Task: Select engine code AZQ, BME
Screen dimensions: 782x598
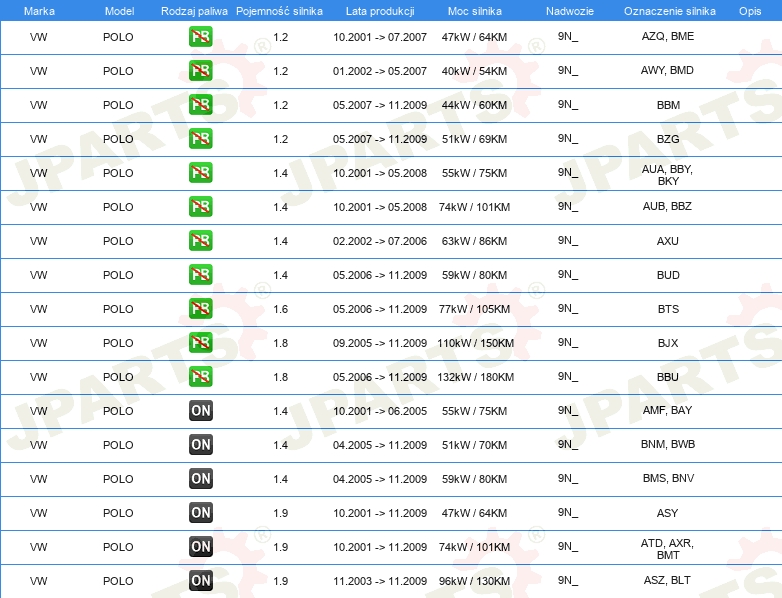Action: click(667, 36)
